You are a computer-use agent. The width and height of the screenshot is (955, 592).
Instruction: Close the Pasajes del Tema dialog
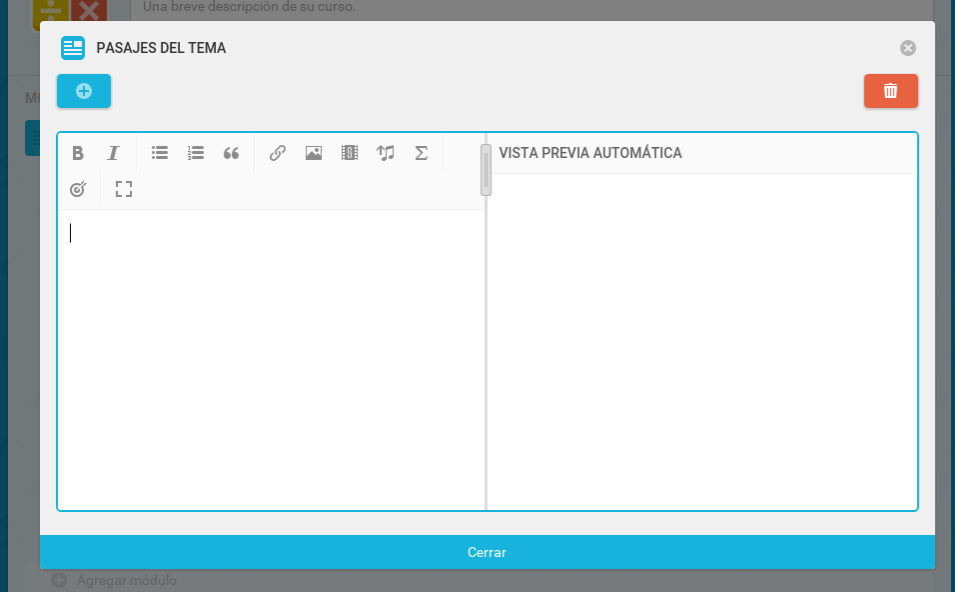908,48
